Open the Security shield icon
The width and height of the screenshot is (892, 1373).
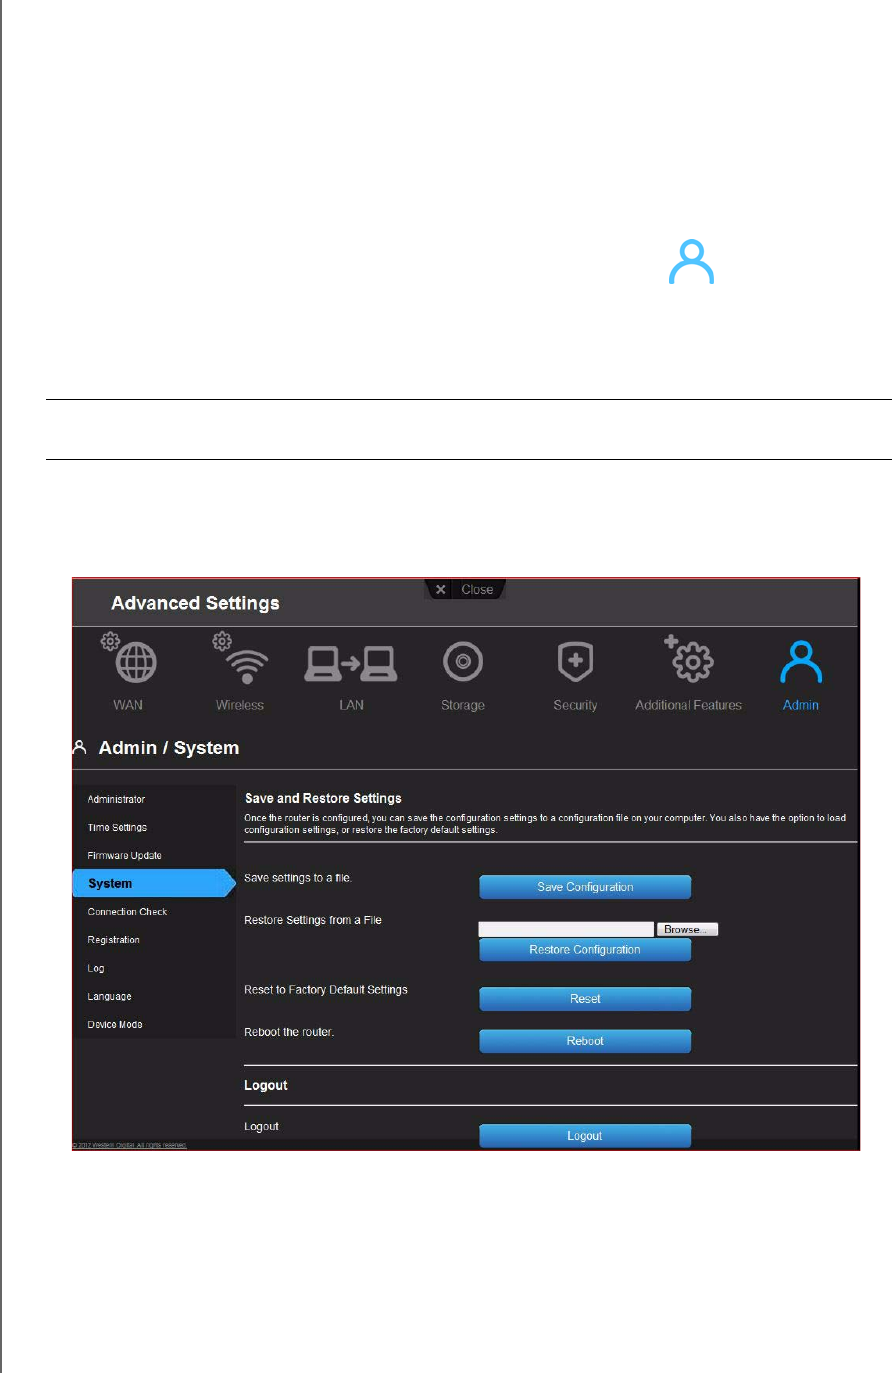575,661
